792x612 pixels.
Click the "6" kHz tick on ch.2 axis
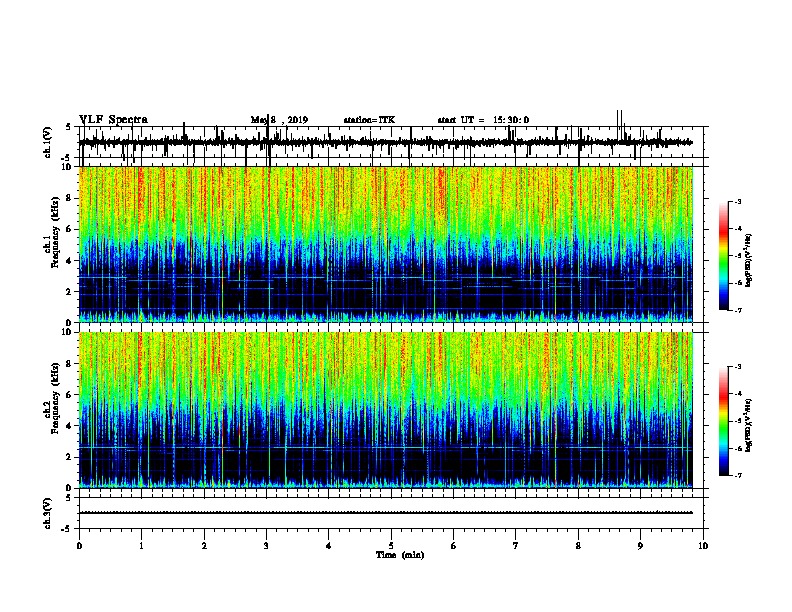point(70,395)
